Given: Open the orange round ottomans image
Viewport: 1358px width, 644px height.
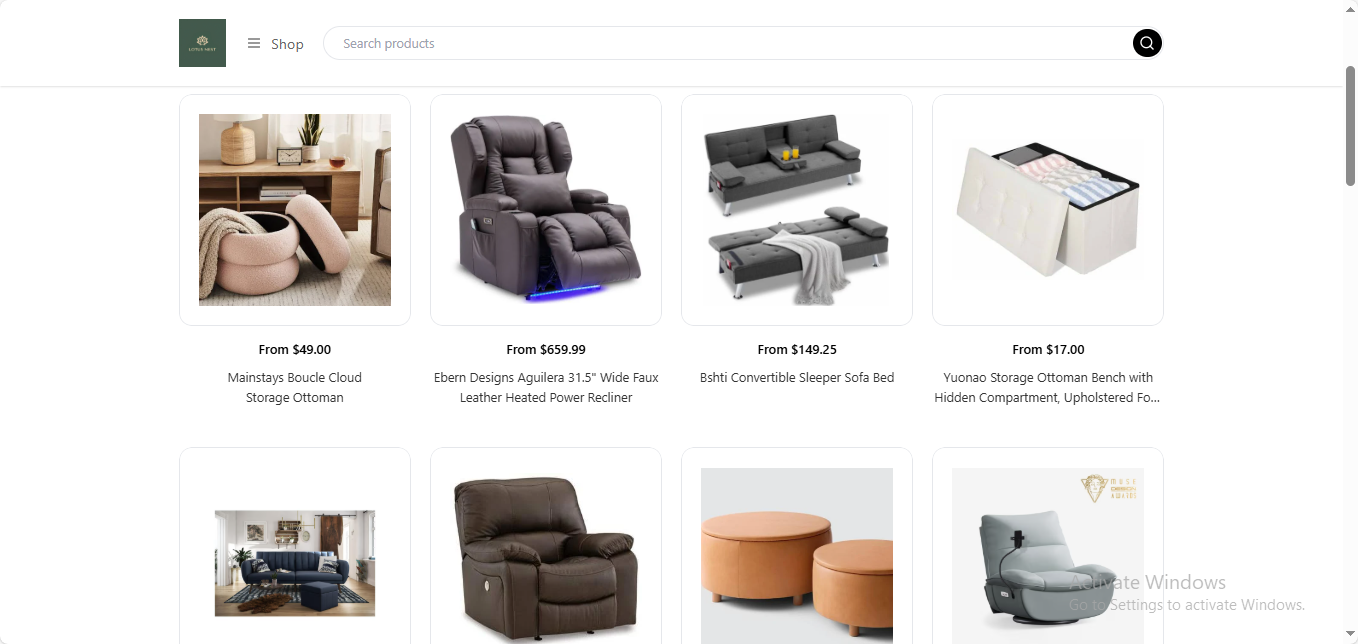Looking at the screenshot, I should coord(797,556).
